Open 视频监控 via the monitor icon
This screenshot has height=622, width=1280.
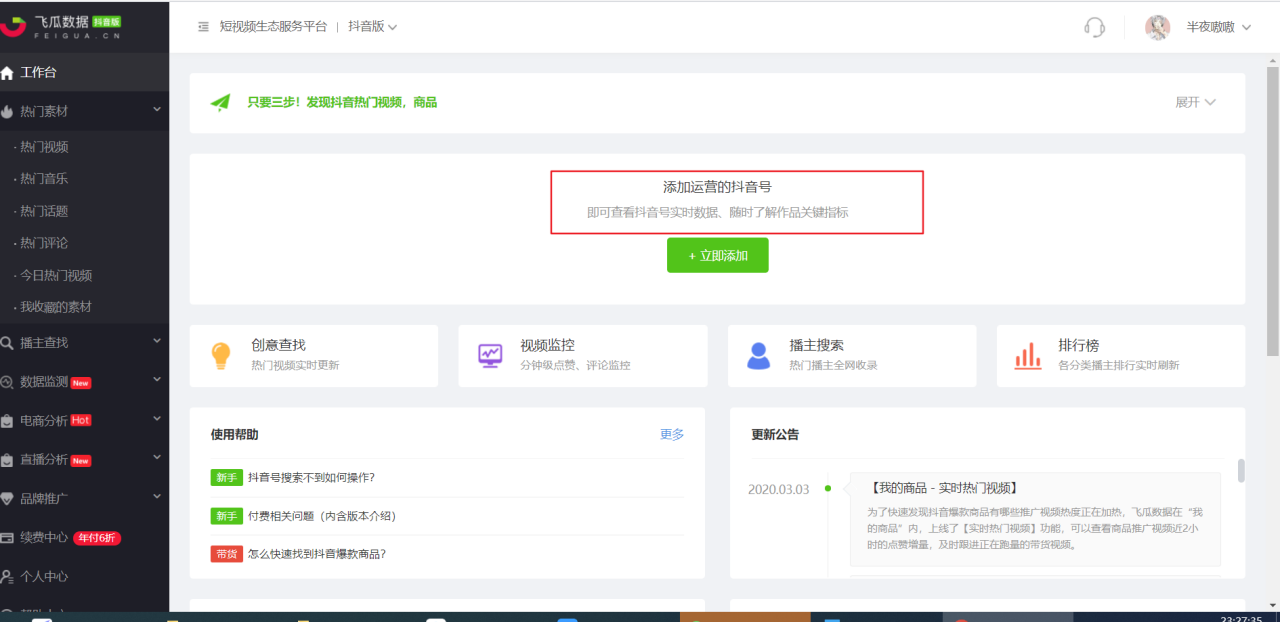pos(490,355)
